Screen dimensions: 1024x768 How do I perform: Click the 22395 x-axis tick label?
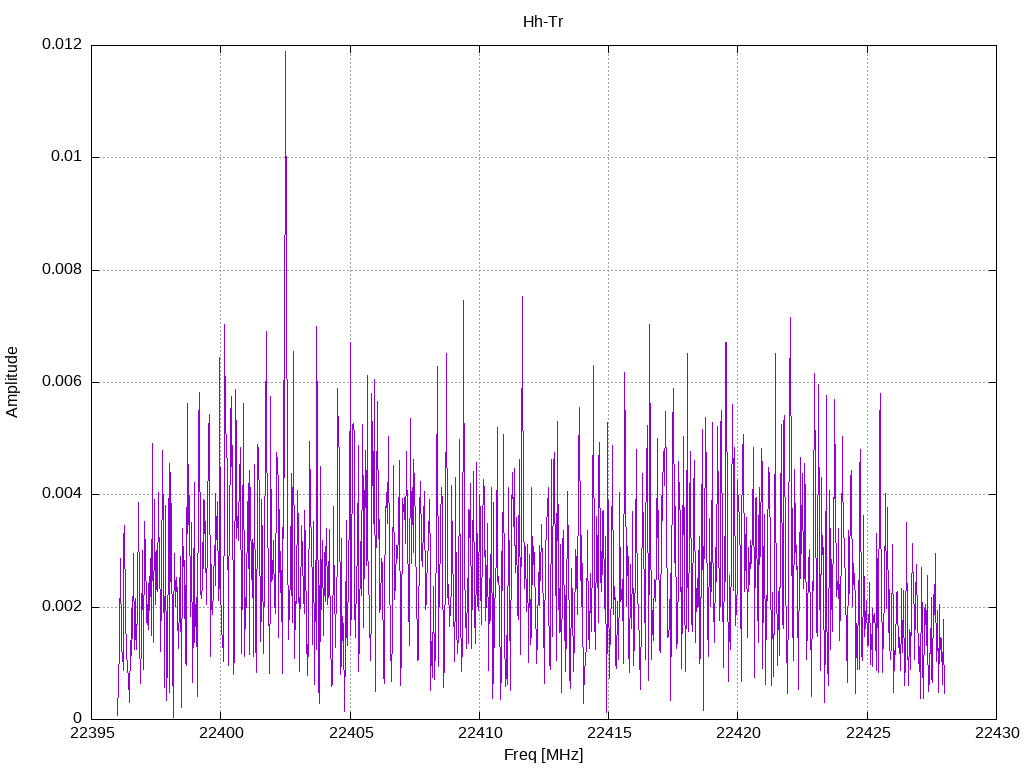91,733
